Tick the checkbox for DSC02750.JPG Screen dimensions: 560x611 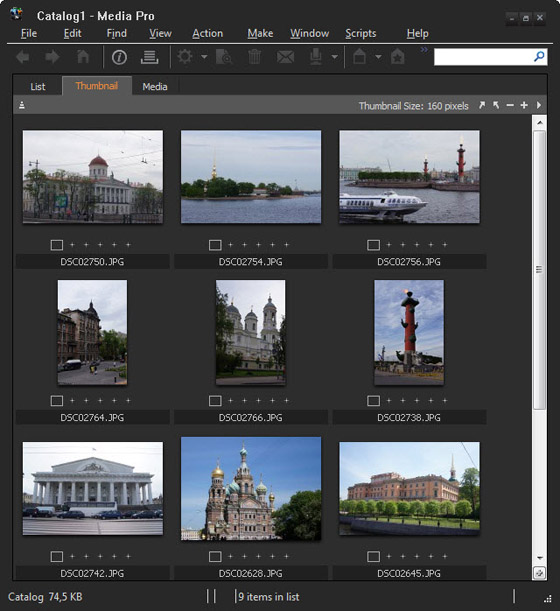click(x=57, y=245)
